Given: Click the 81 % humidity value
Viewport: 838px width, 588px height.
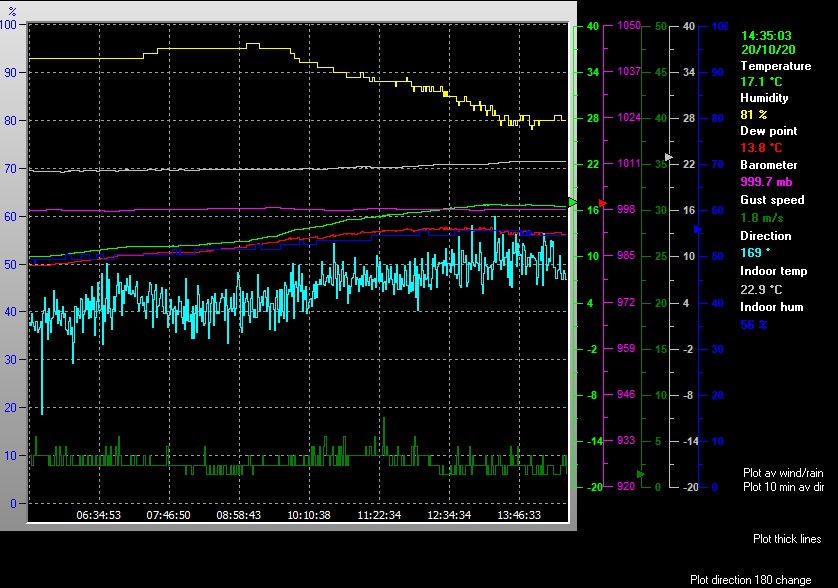Looking at the screenshot, I should (x=754, y=114).
